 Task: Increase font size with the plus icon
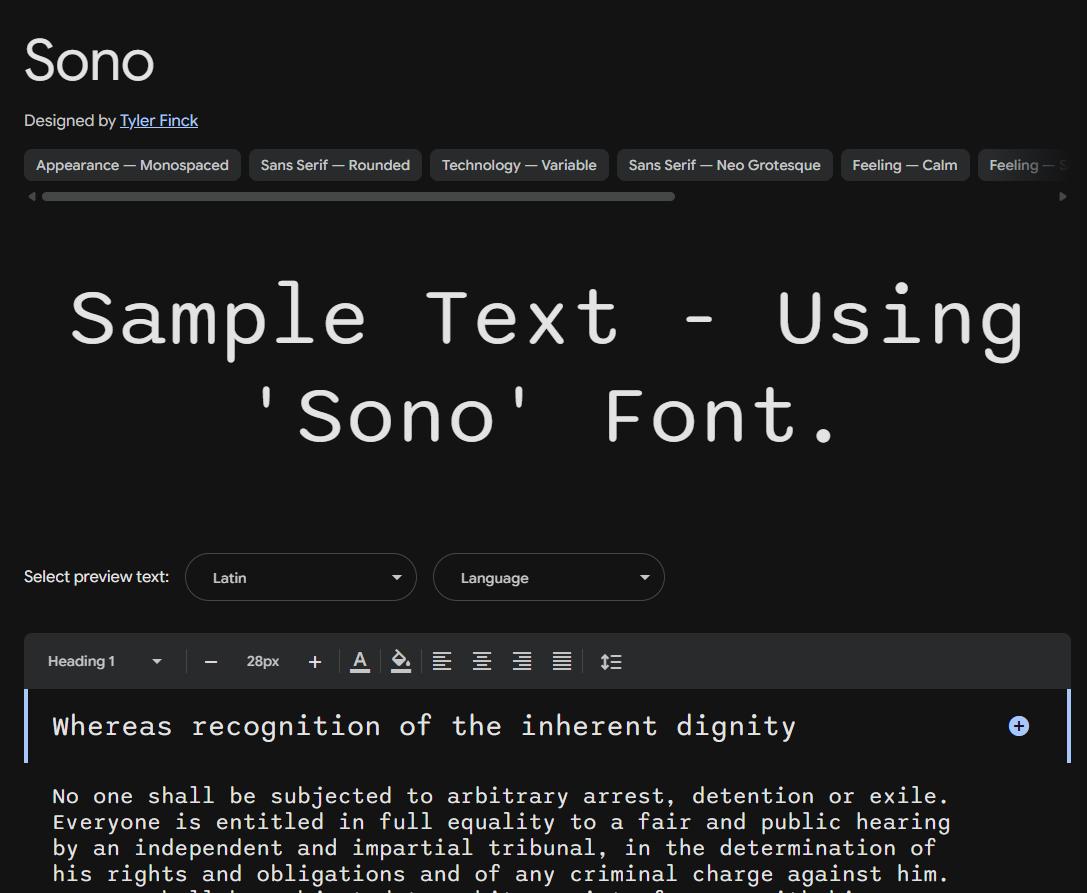(315, 662)
